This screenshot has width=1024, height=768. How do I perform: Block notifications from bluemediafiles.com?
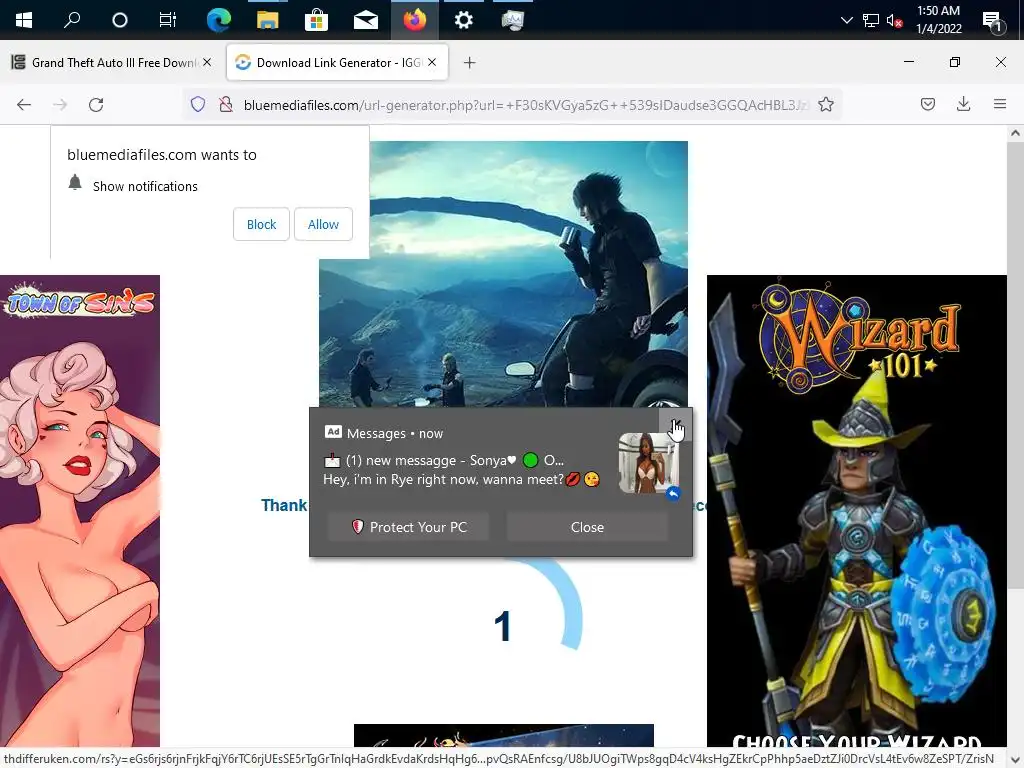[261, 224]
